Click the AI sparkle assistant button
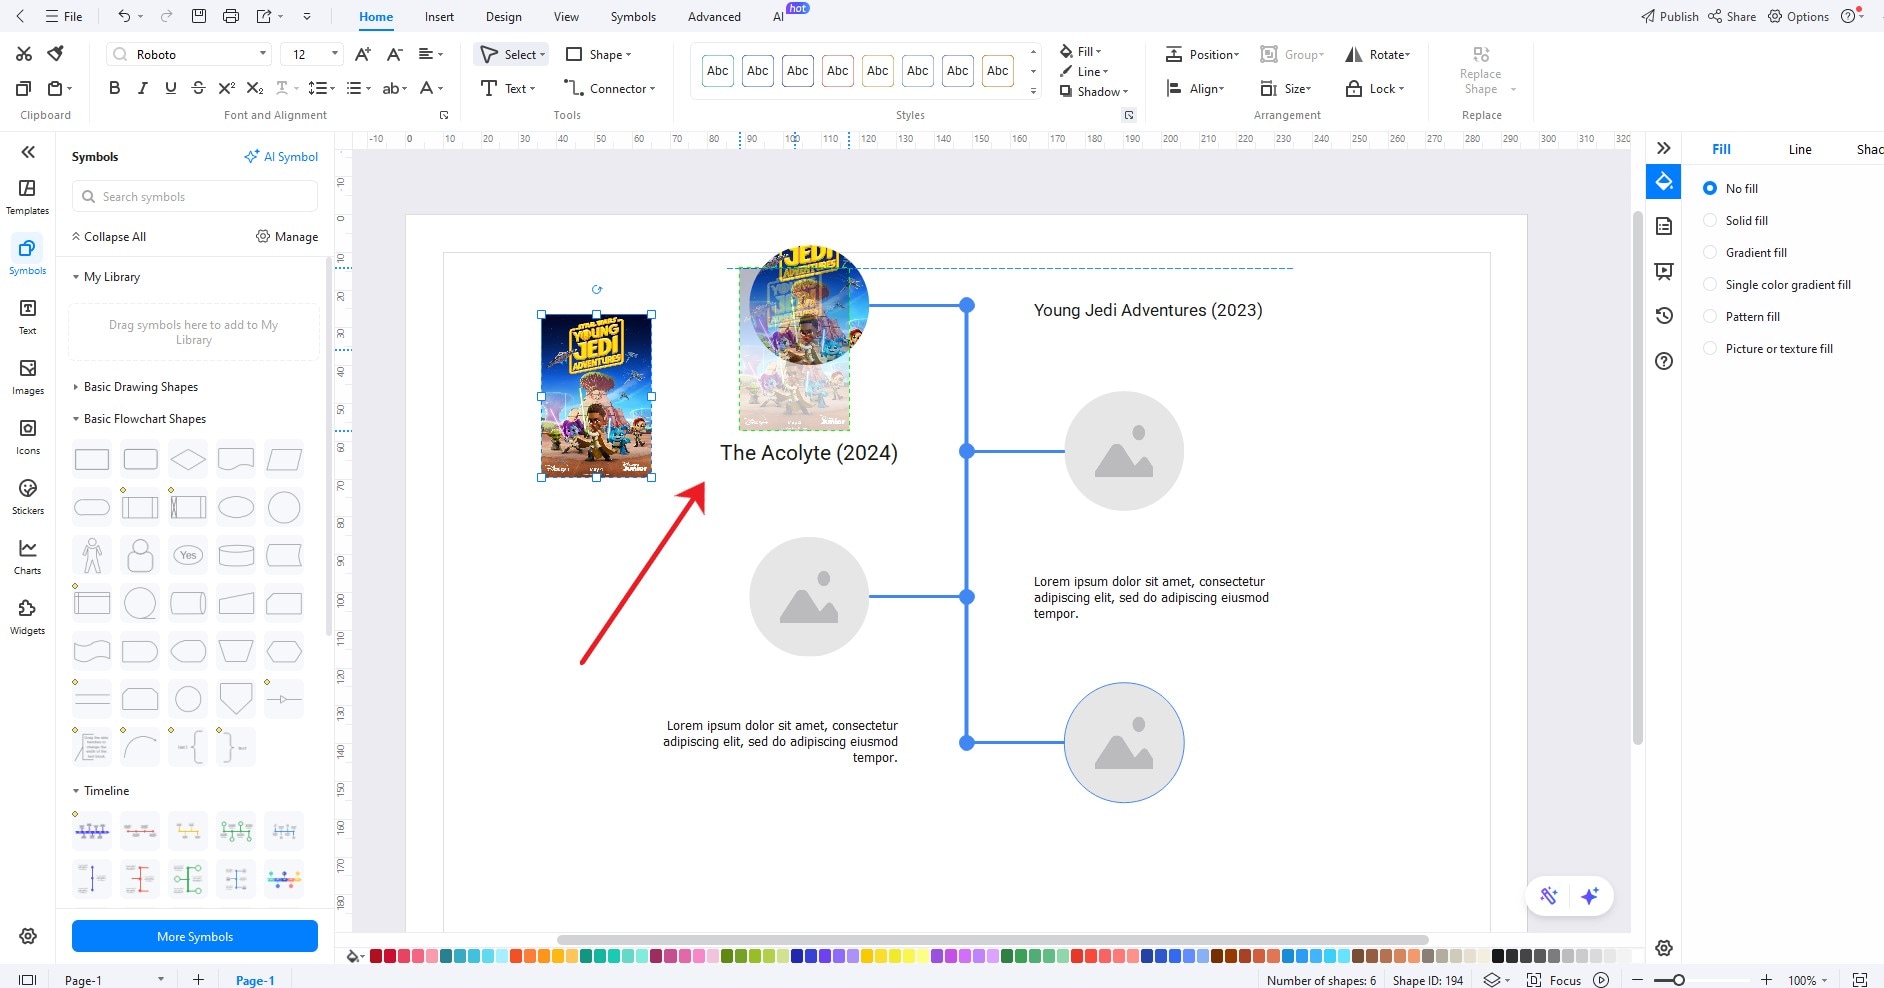The height and width of the screenshot is (988, 1884). (x=1590, y=896)
